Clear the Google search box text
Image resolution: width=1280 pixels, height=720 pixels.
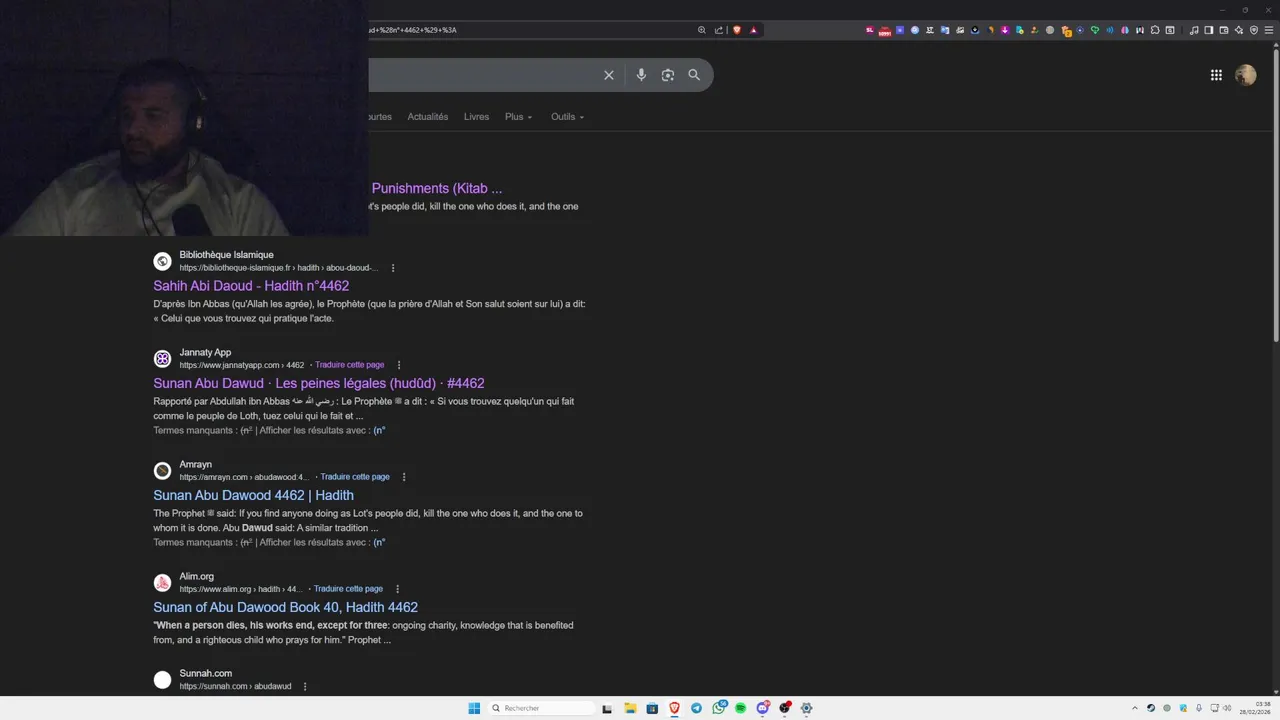coord(608,75)
